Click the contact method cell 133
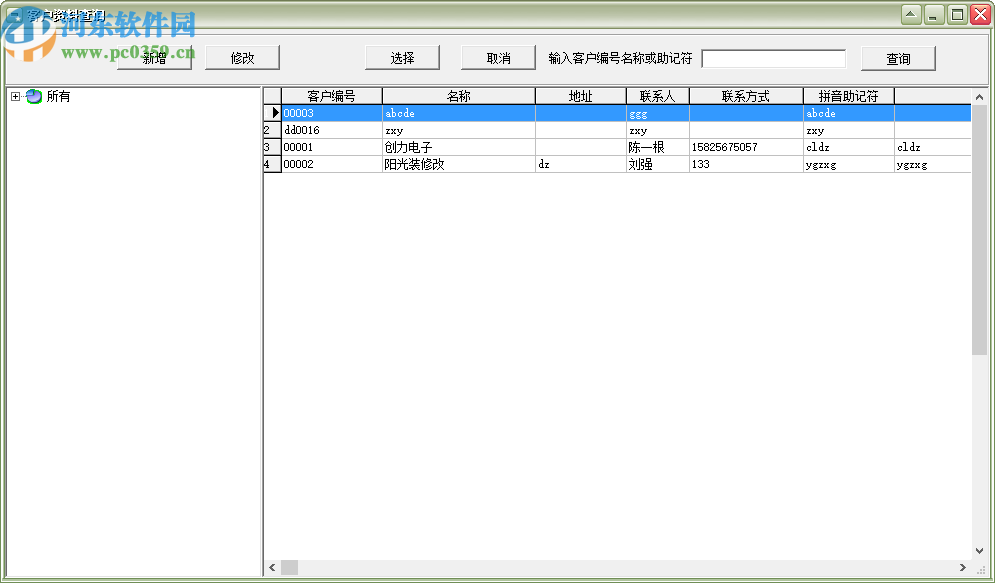Image resolution: width=995 pixels, height=583 pixels. [746, 164]
